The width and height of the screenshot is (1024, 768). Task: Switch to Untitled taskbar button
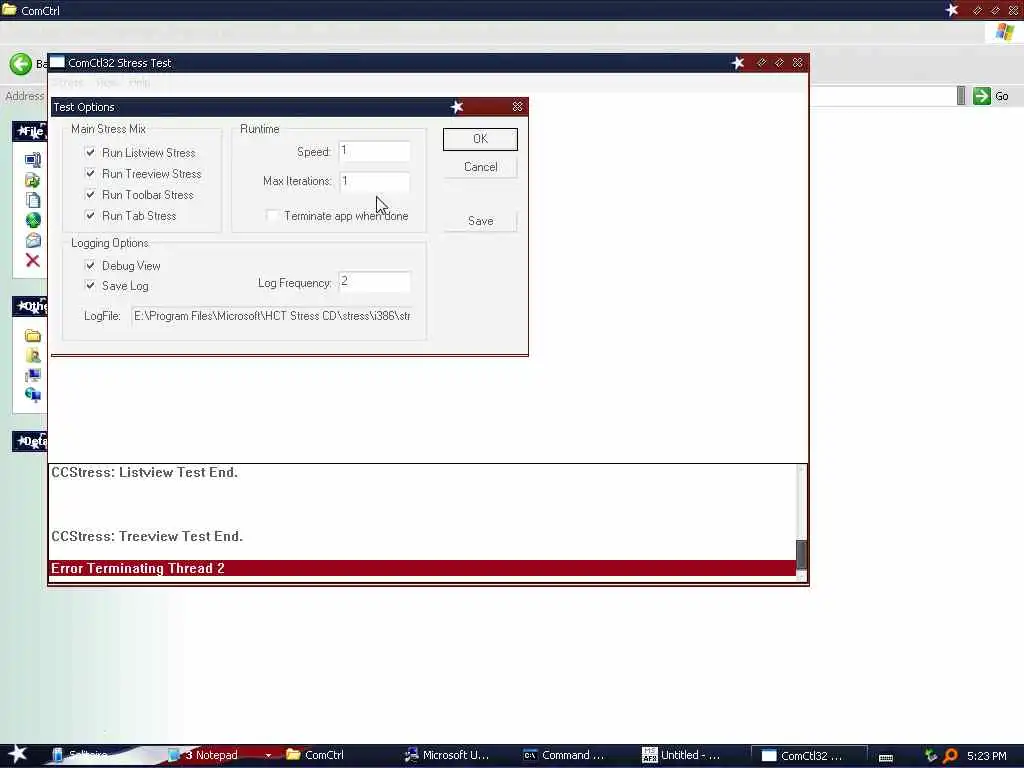pyautogui.click(x=680, y=755)
